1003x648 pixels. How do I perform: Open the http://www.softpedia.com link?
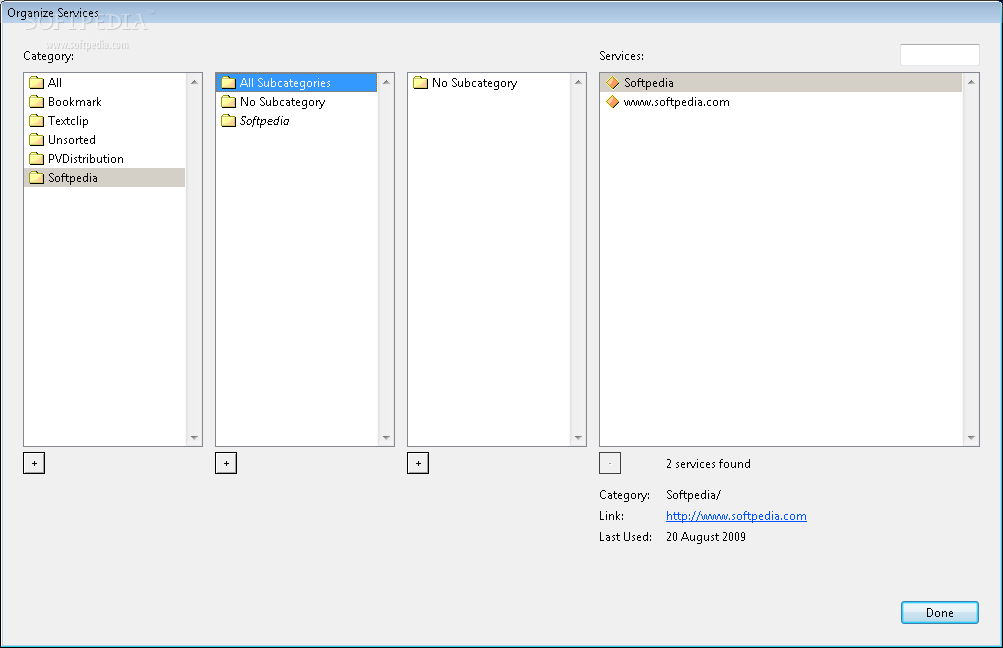pyautogui.click(x=736, y=516)
